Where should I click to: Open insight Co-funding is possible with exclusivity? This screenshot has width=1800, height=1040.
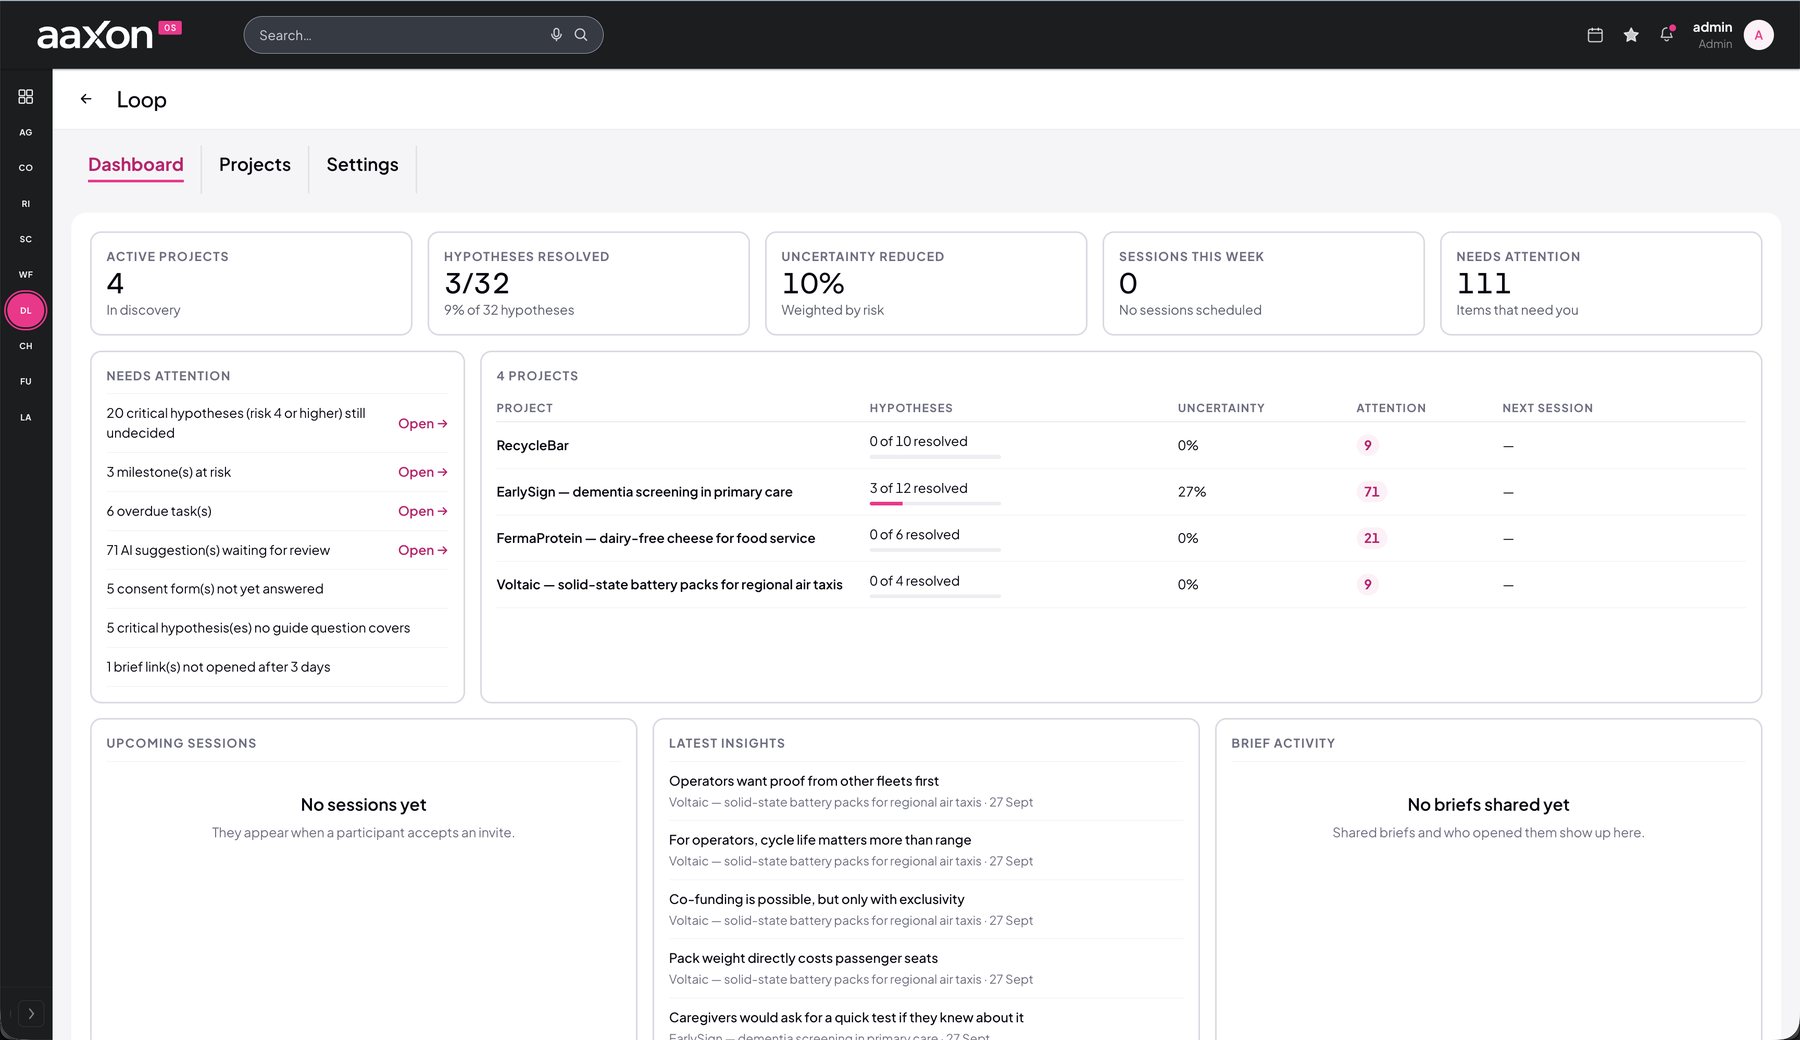click(925, 910)
